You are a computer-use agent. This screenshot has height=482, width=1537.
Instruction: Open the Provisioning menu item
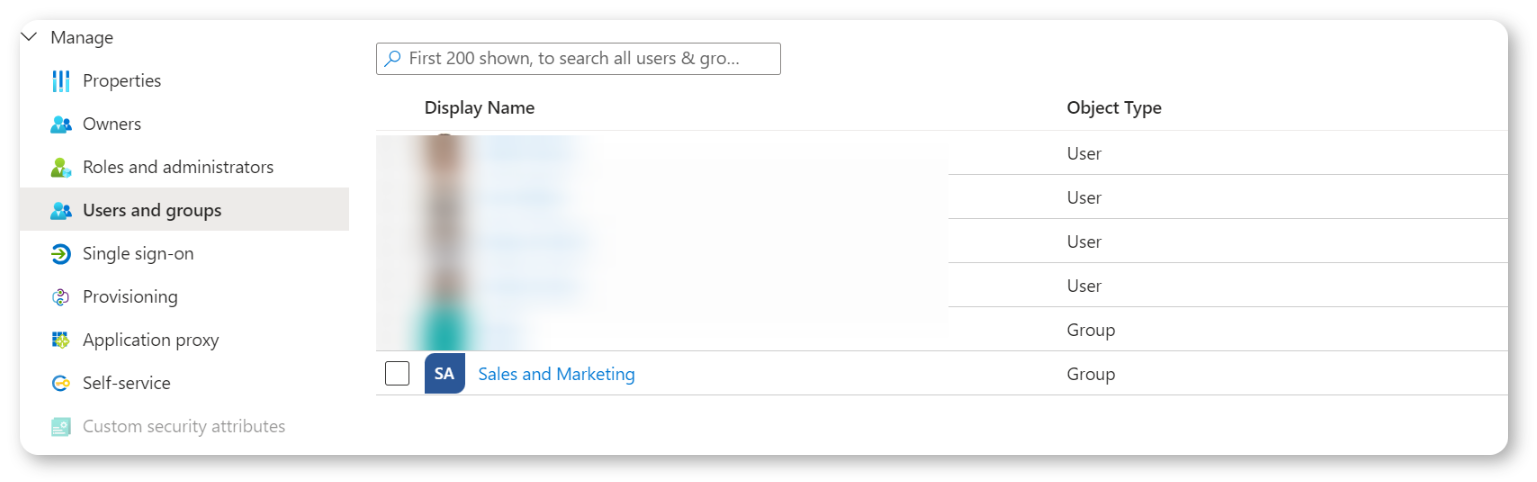130,297
